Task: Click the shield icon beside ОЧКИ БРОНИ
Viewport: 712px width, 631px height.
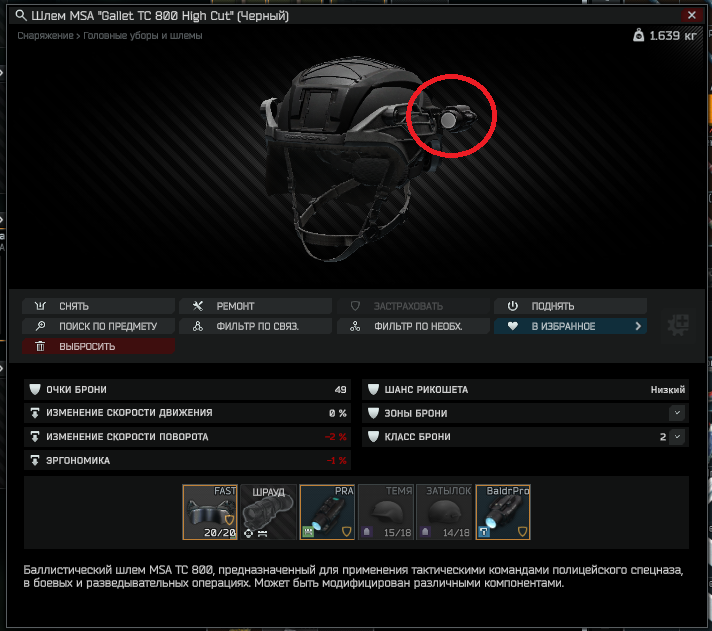Action: 35,389
